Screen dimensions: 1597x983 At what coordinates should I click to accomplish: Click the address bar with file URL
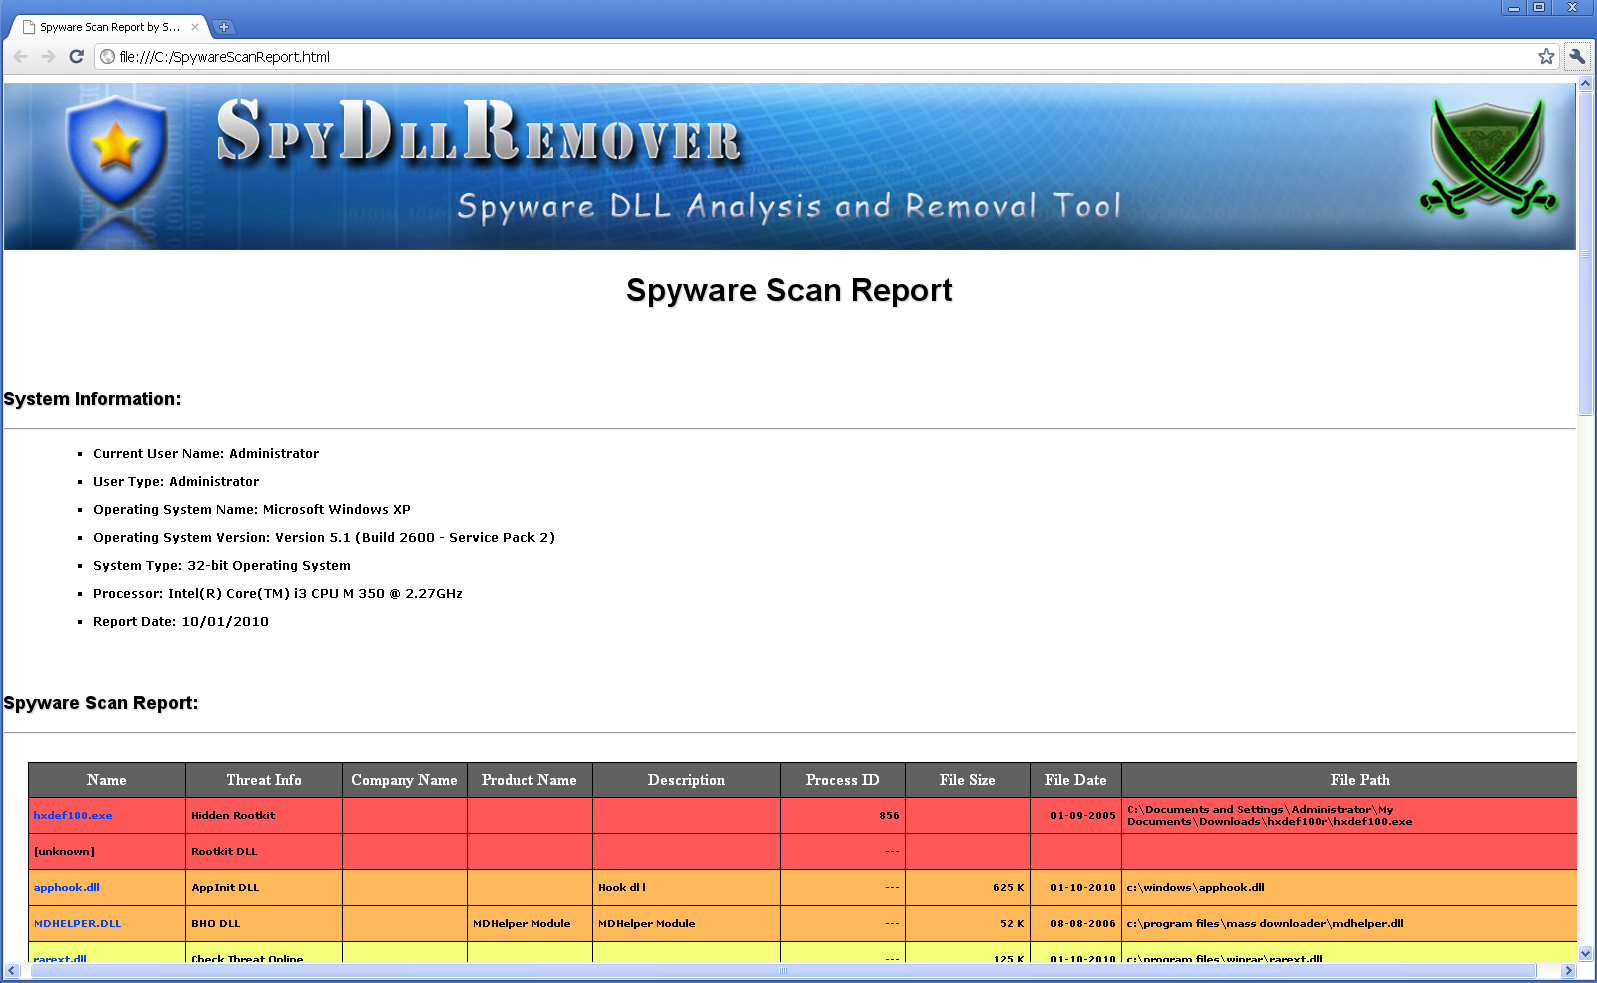coord(800,57)
